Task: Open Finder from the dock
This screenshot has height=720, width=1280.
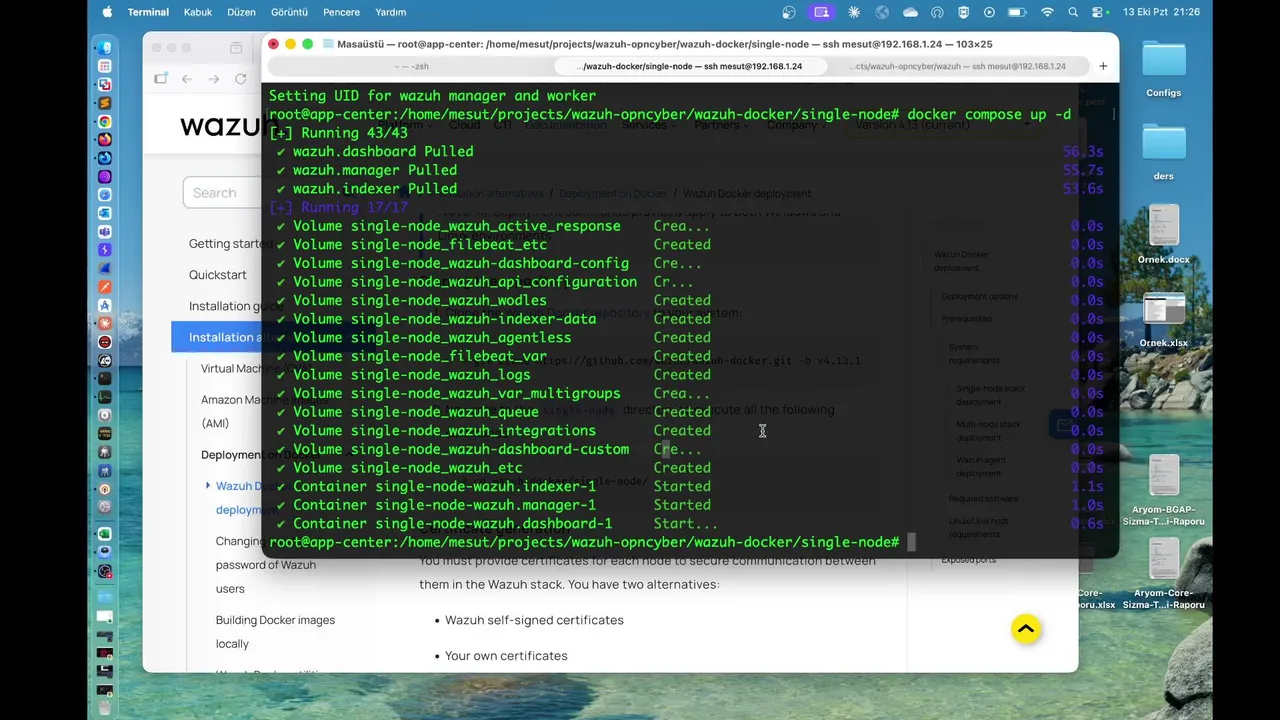Action: (105, 47)
